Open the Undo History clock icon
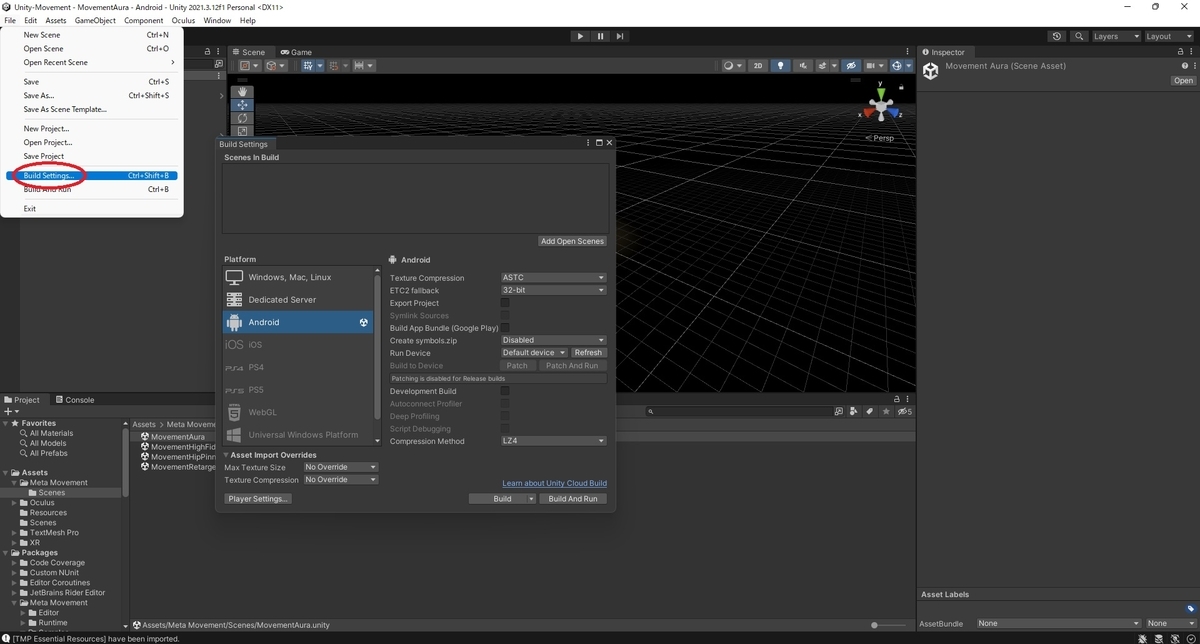Viewport: 1200px width, 644px height. (1057, 36)
